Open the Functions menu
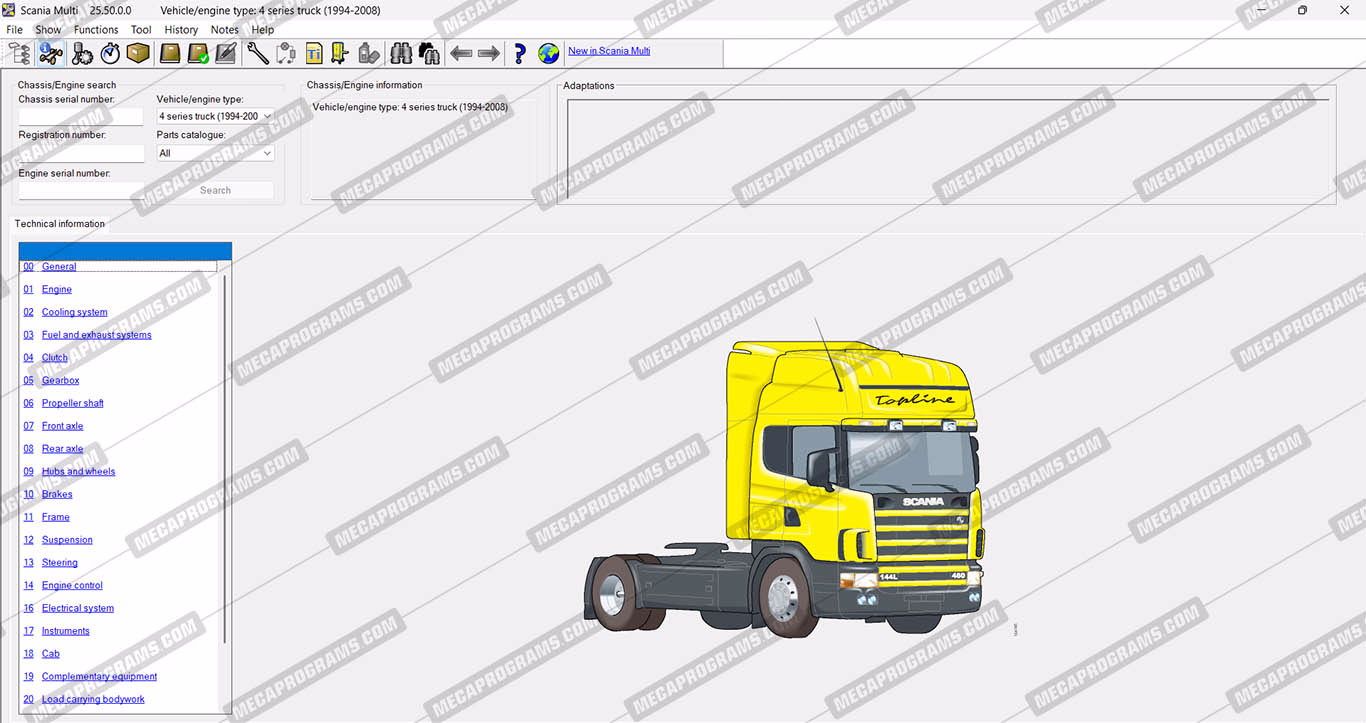1366x723 pixels. [x=96, y=30]
